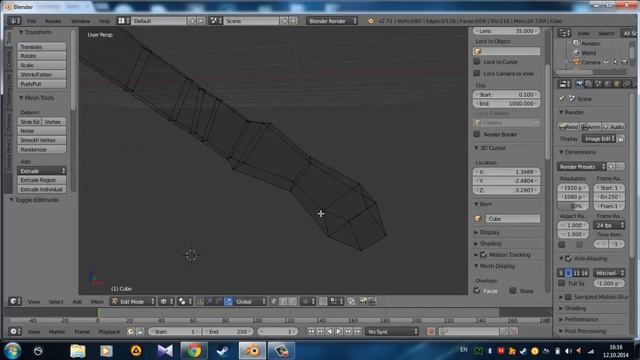The image size is (640, 360).
Task: Enable Lock Camera to View checkbox
Action: [x=477, y=73]
